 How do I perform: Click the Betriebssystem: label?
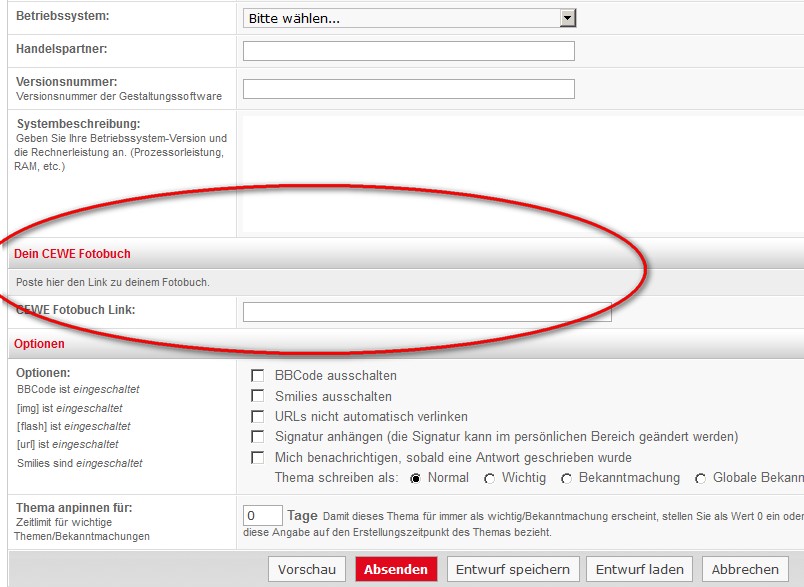(63, 16)
